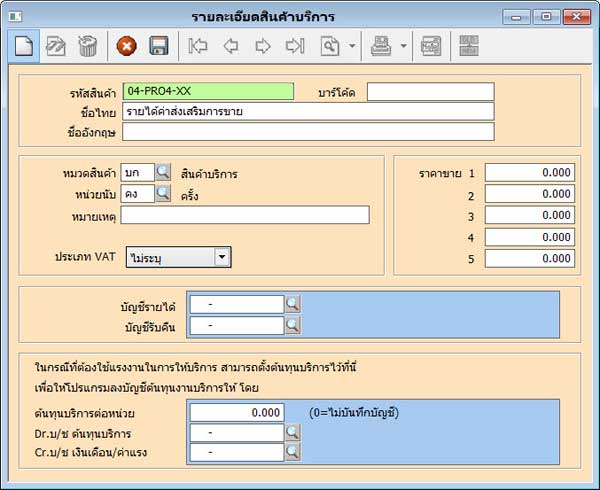Minimize the รายละเอียดสินค้าบริการ window
The height and width of the screenshot is (490, 600).
(516, 17)
